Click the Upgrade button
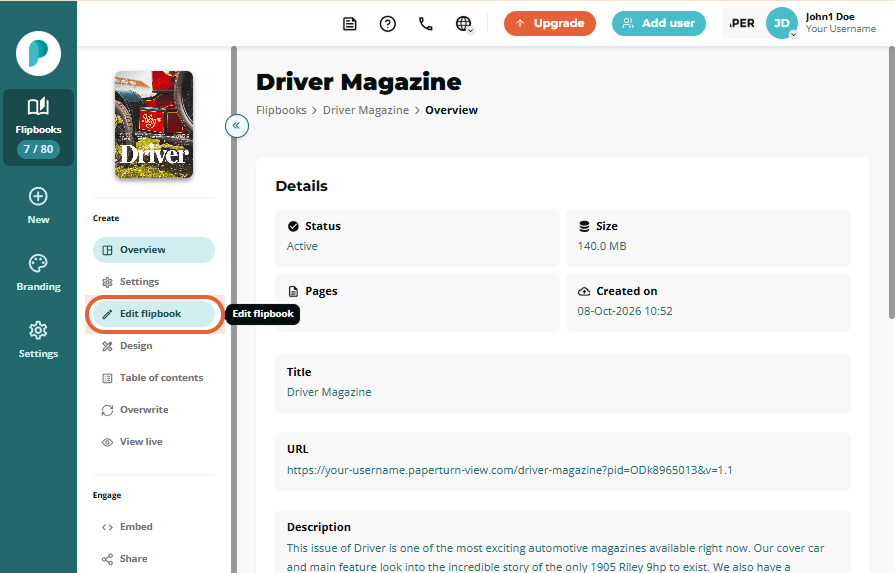Viewport: 895px width, 573px height. 550,23
